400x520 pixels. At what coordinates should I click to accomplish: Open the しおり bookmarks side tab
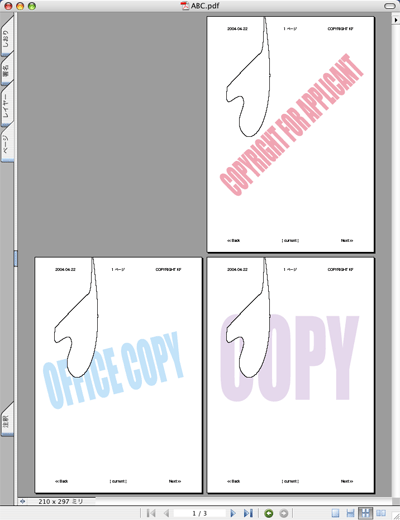click(x=6, y=37)
